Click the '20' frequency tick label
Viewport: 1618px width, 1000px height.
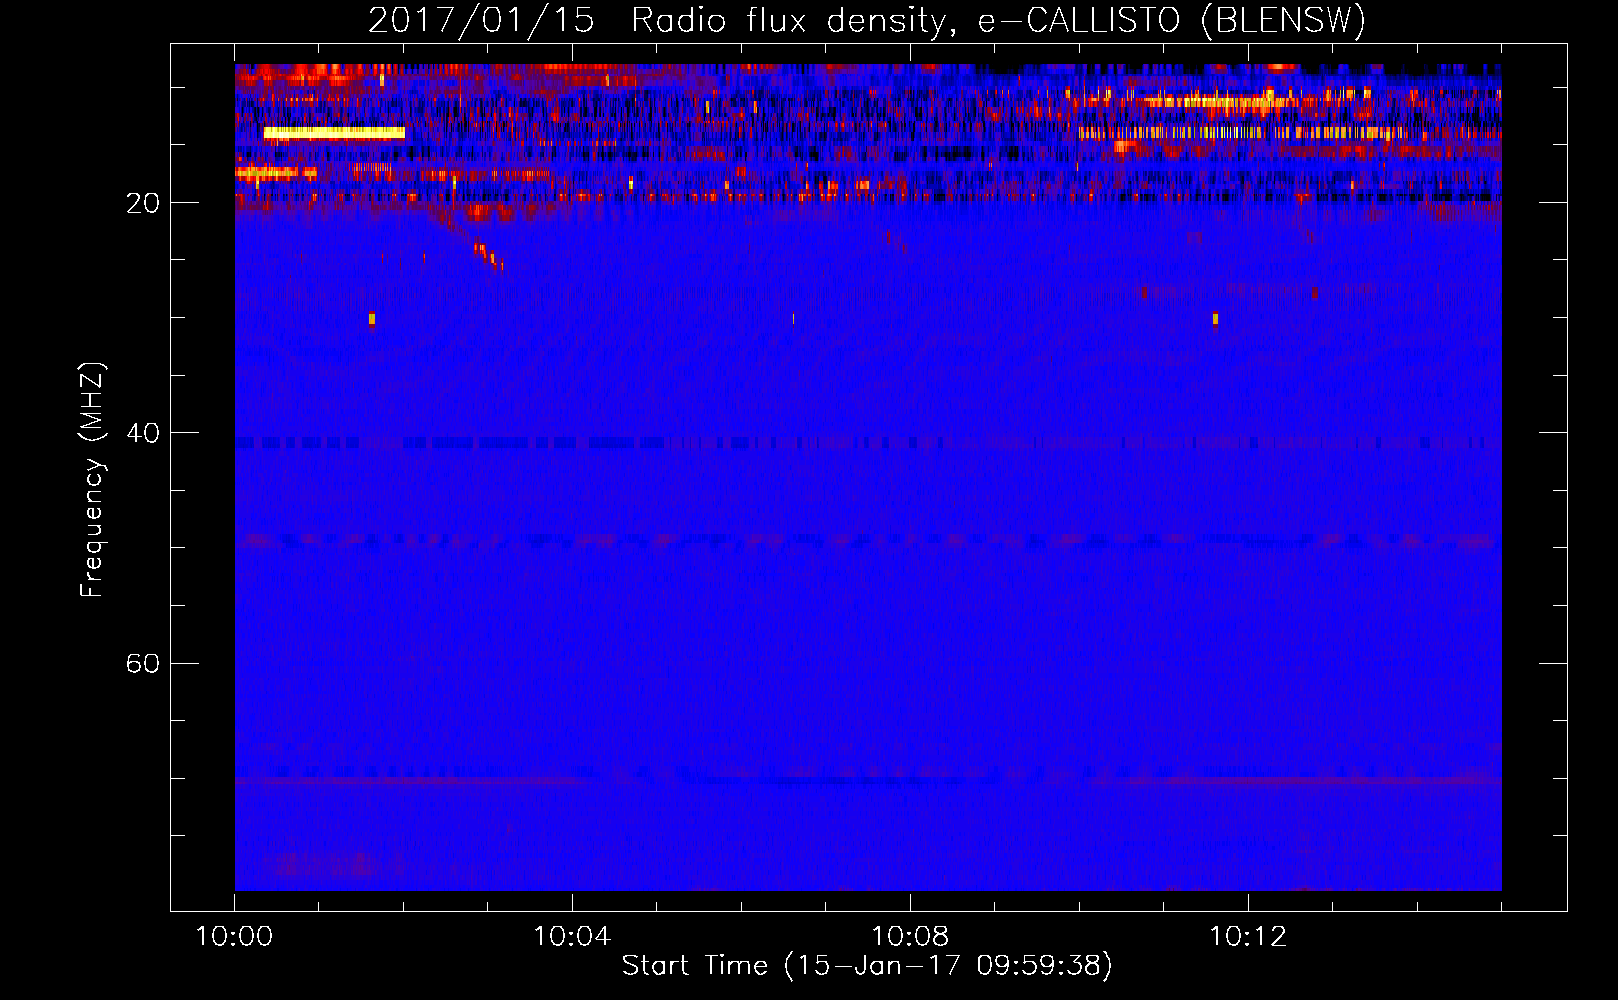(x=143, y=203)
